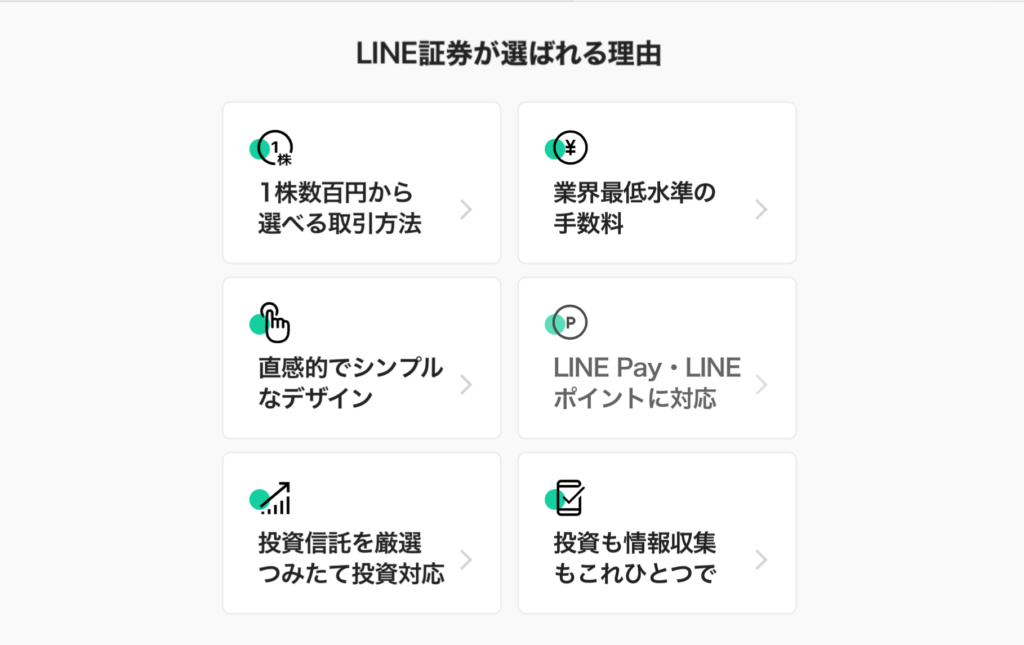Open chevron on LINE Pay・LINEポイント card
The height and width of the screenshot is (645, 1024).
761,385
